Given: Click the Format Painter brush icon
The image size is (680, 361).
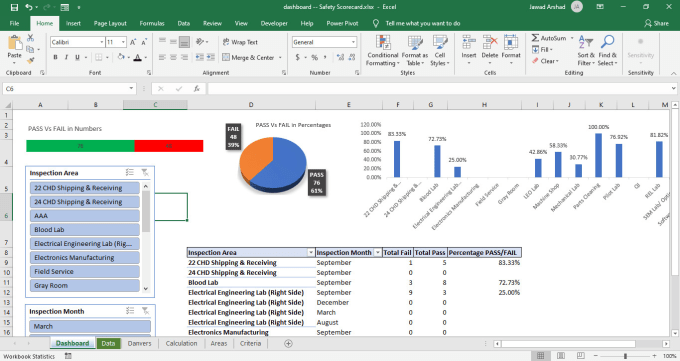Looking at the screenshot, I should pos(30,60).
